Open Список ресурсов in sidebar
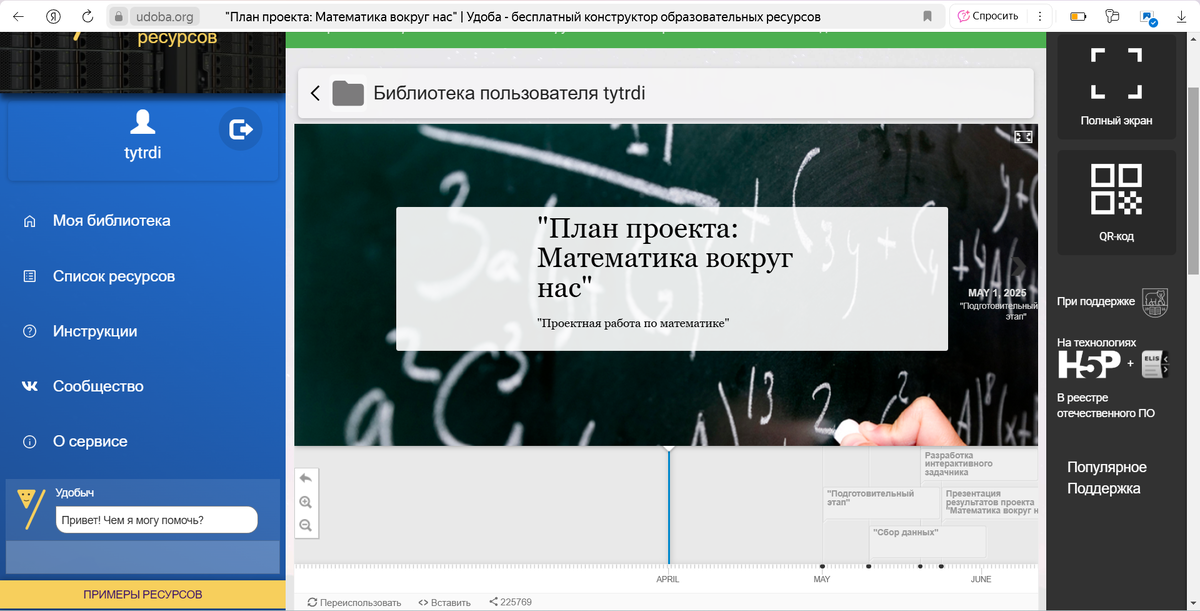This screenshot has width=1200, height=611. tap(113, 276)
